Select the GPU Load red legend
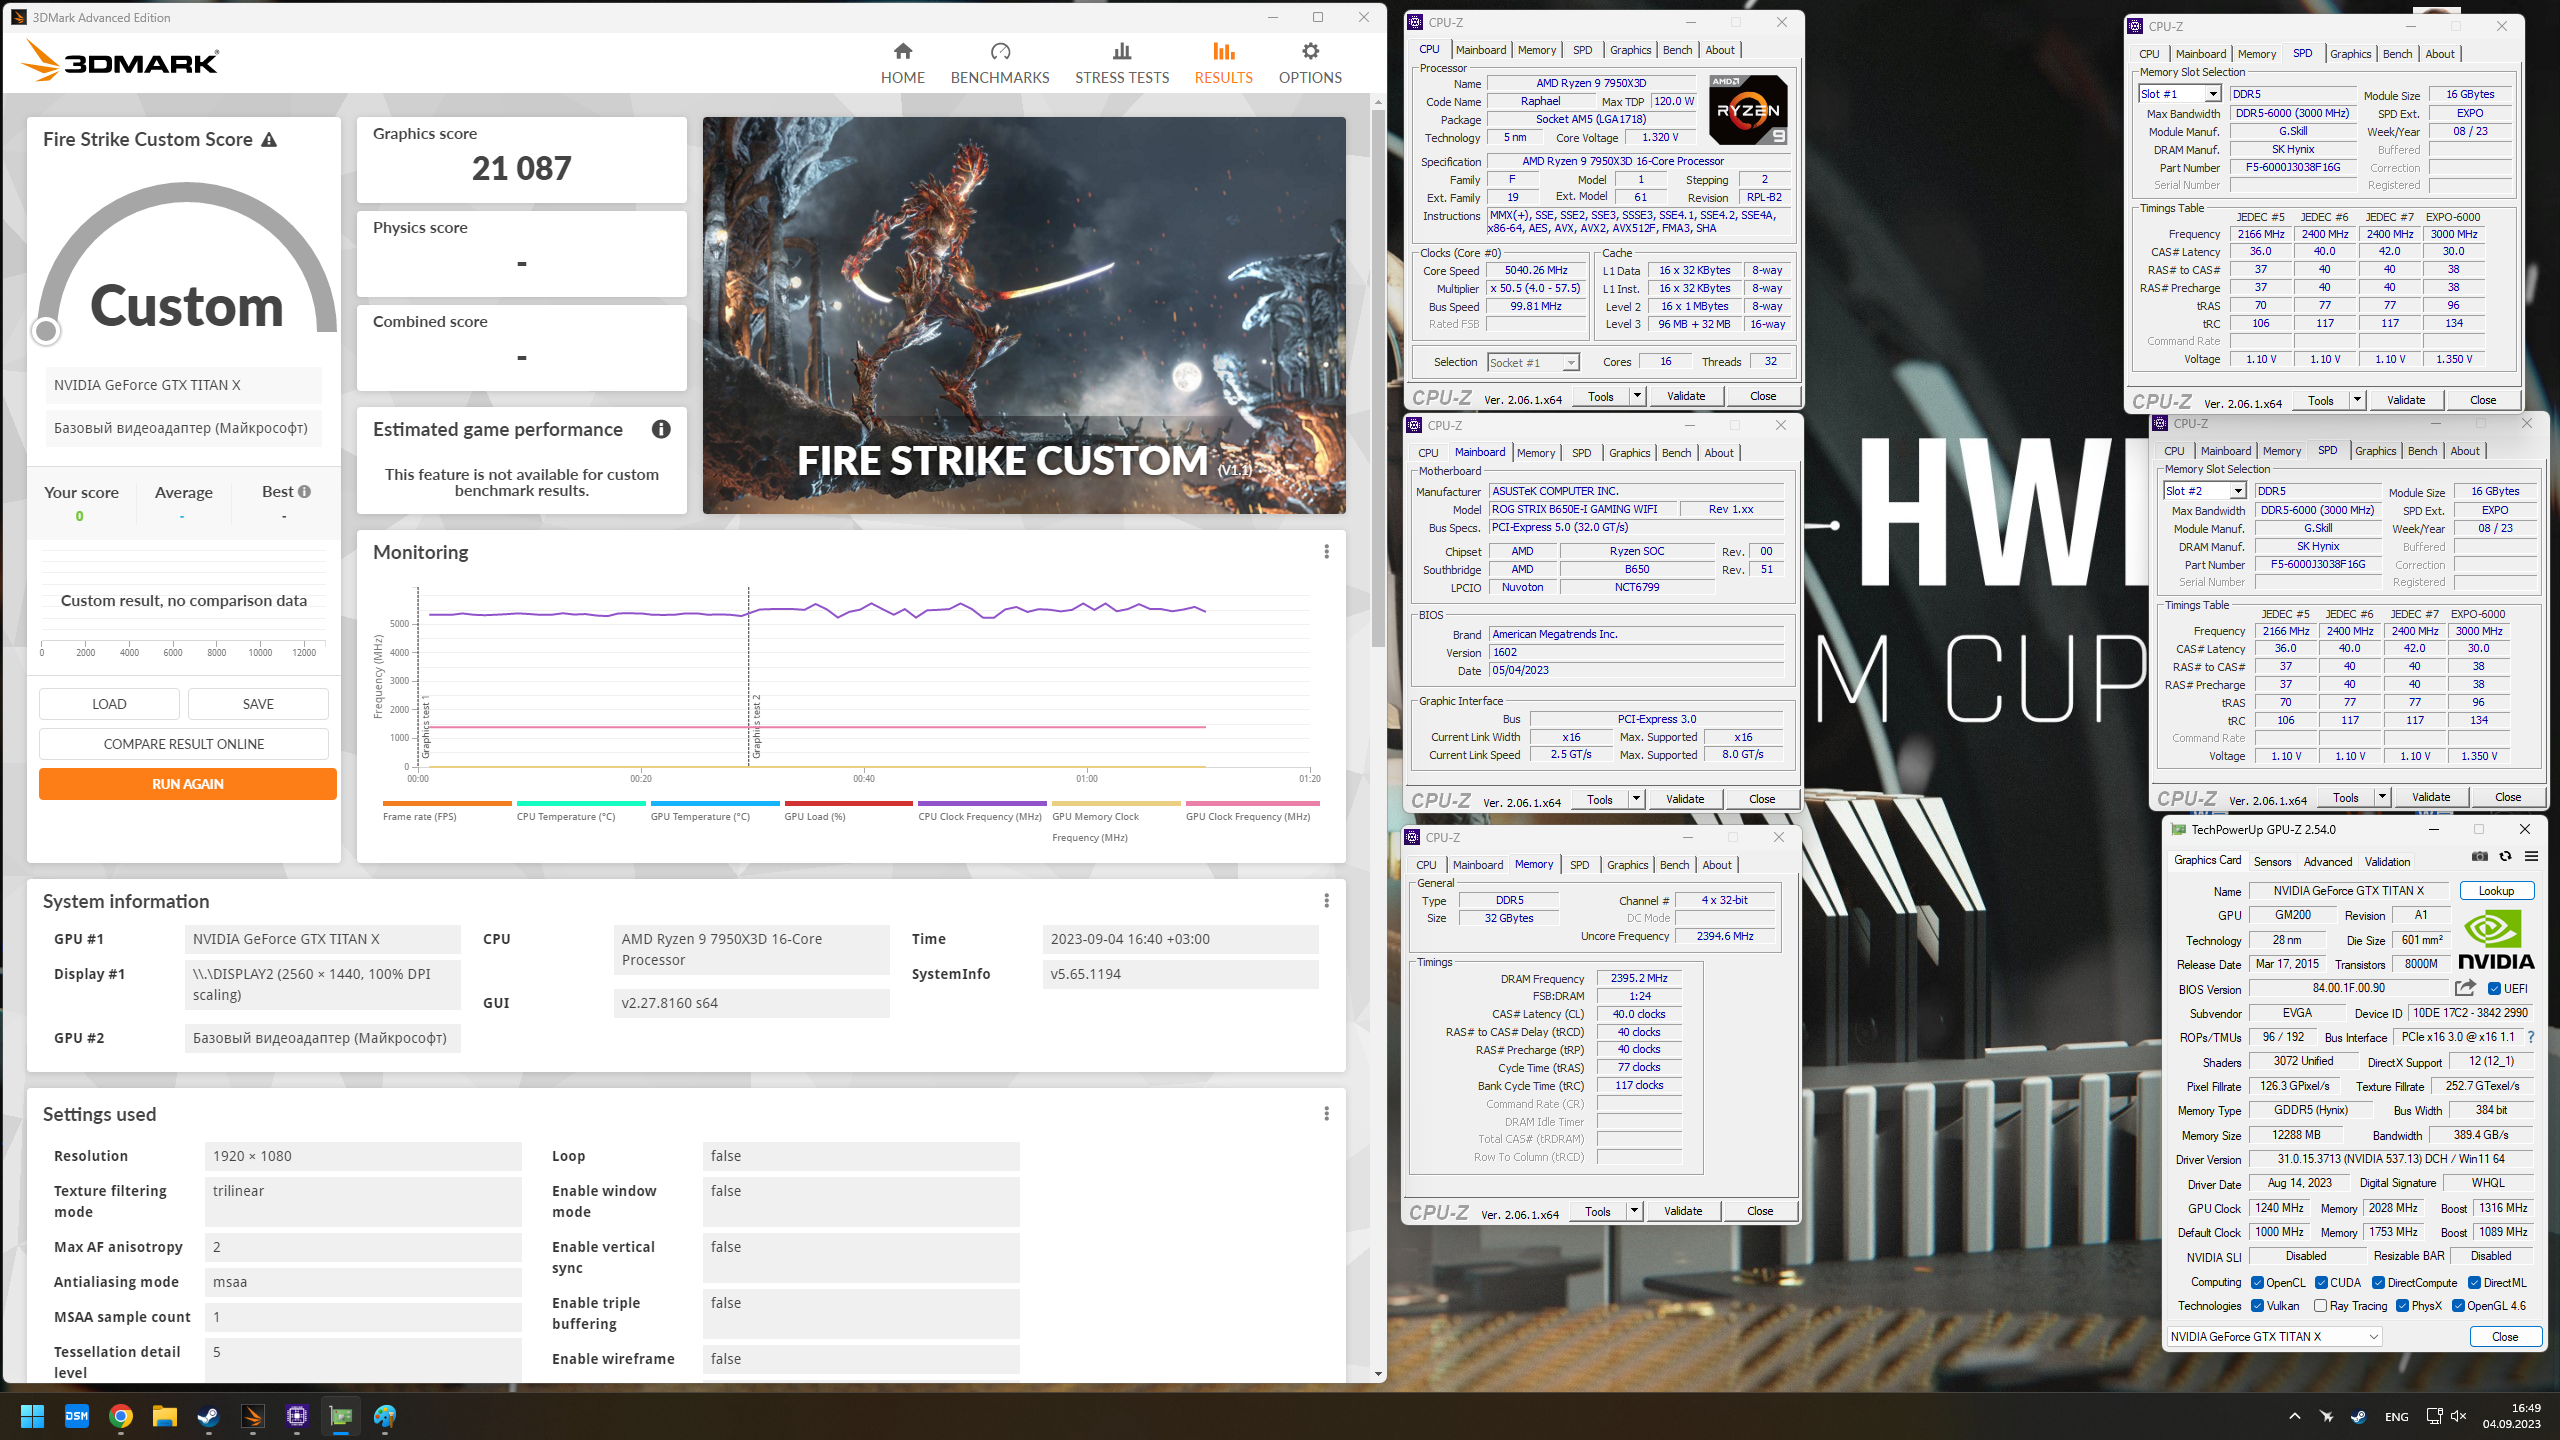Viewport: 2560px width, 1440px height. [x=847, y=811]
